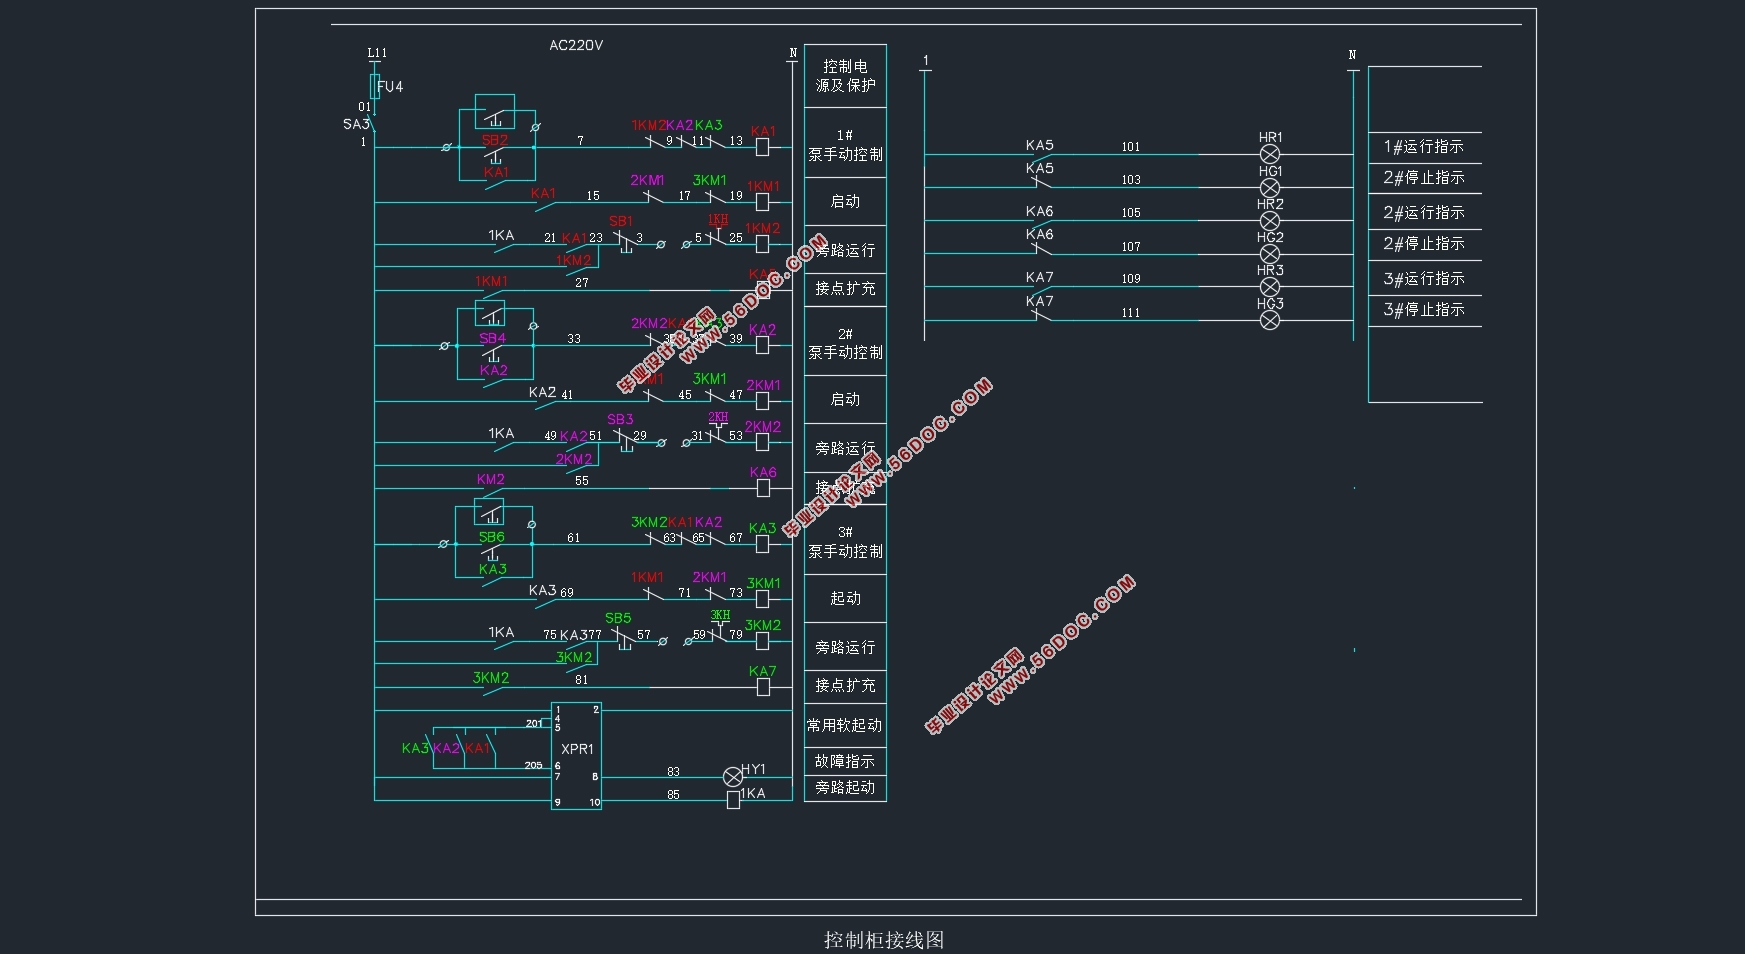Screen dimensions: 1745x954
Task: Click the HR1 indicator lamp symbol
Action: (1269, 154)
